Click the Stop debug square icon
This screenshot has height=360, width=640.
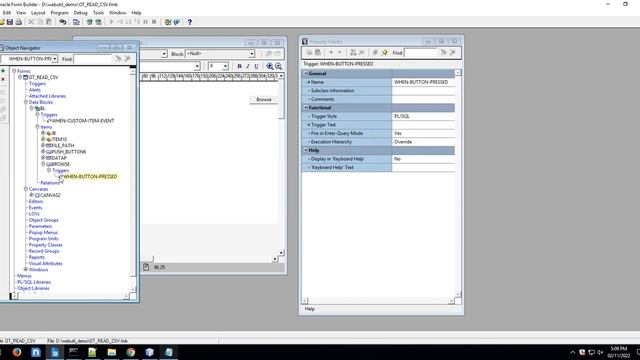(x=154, y=22)
